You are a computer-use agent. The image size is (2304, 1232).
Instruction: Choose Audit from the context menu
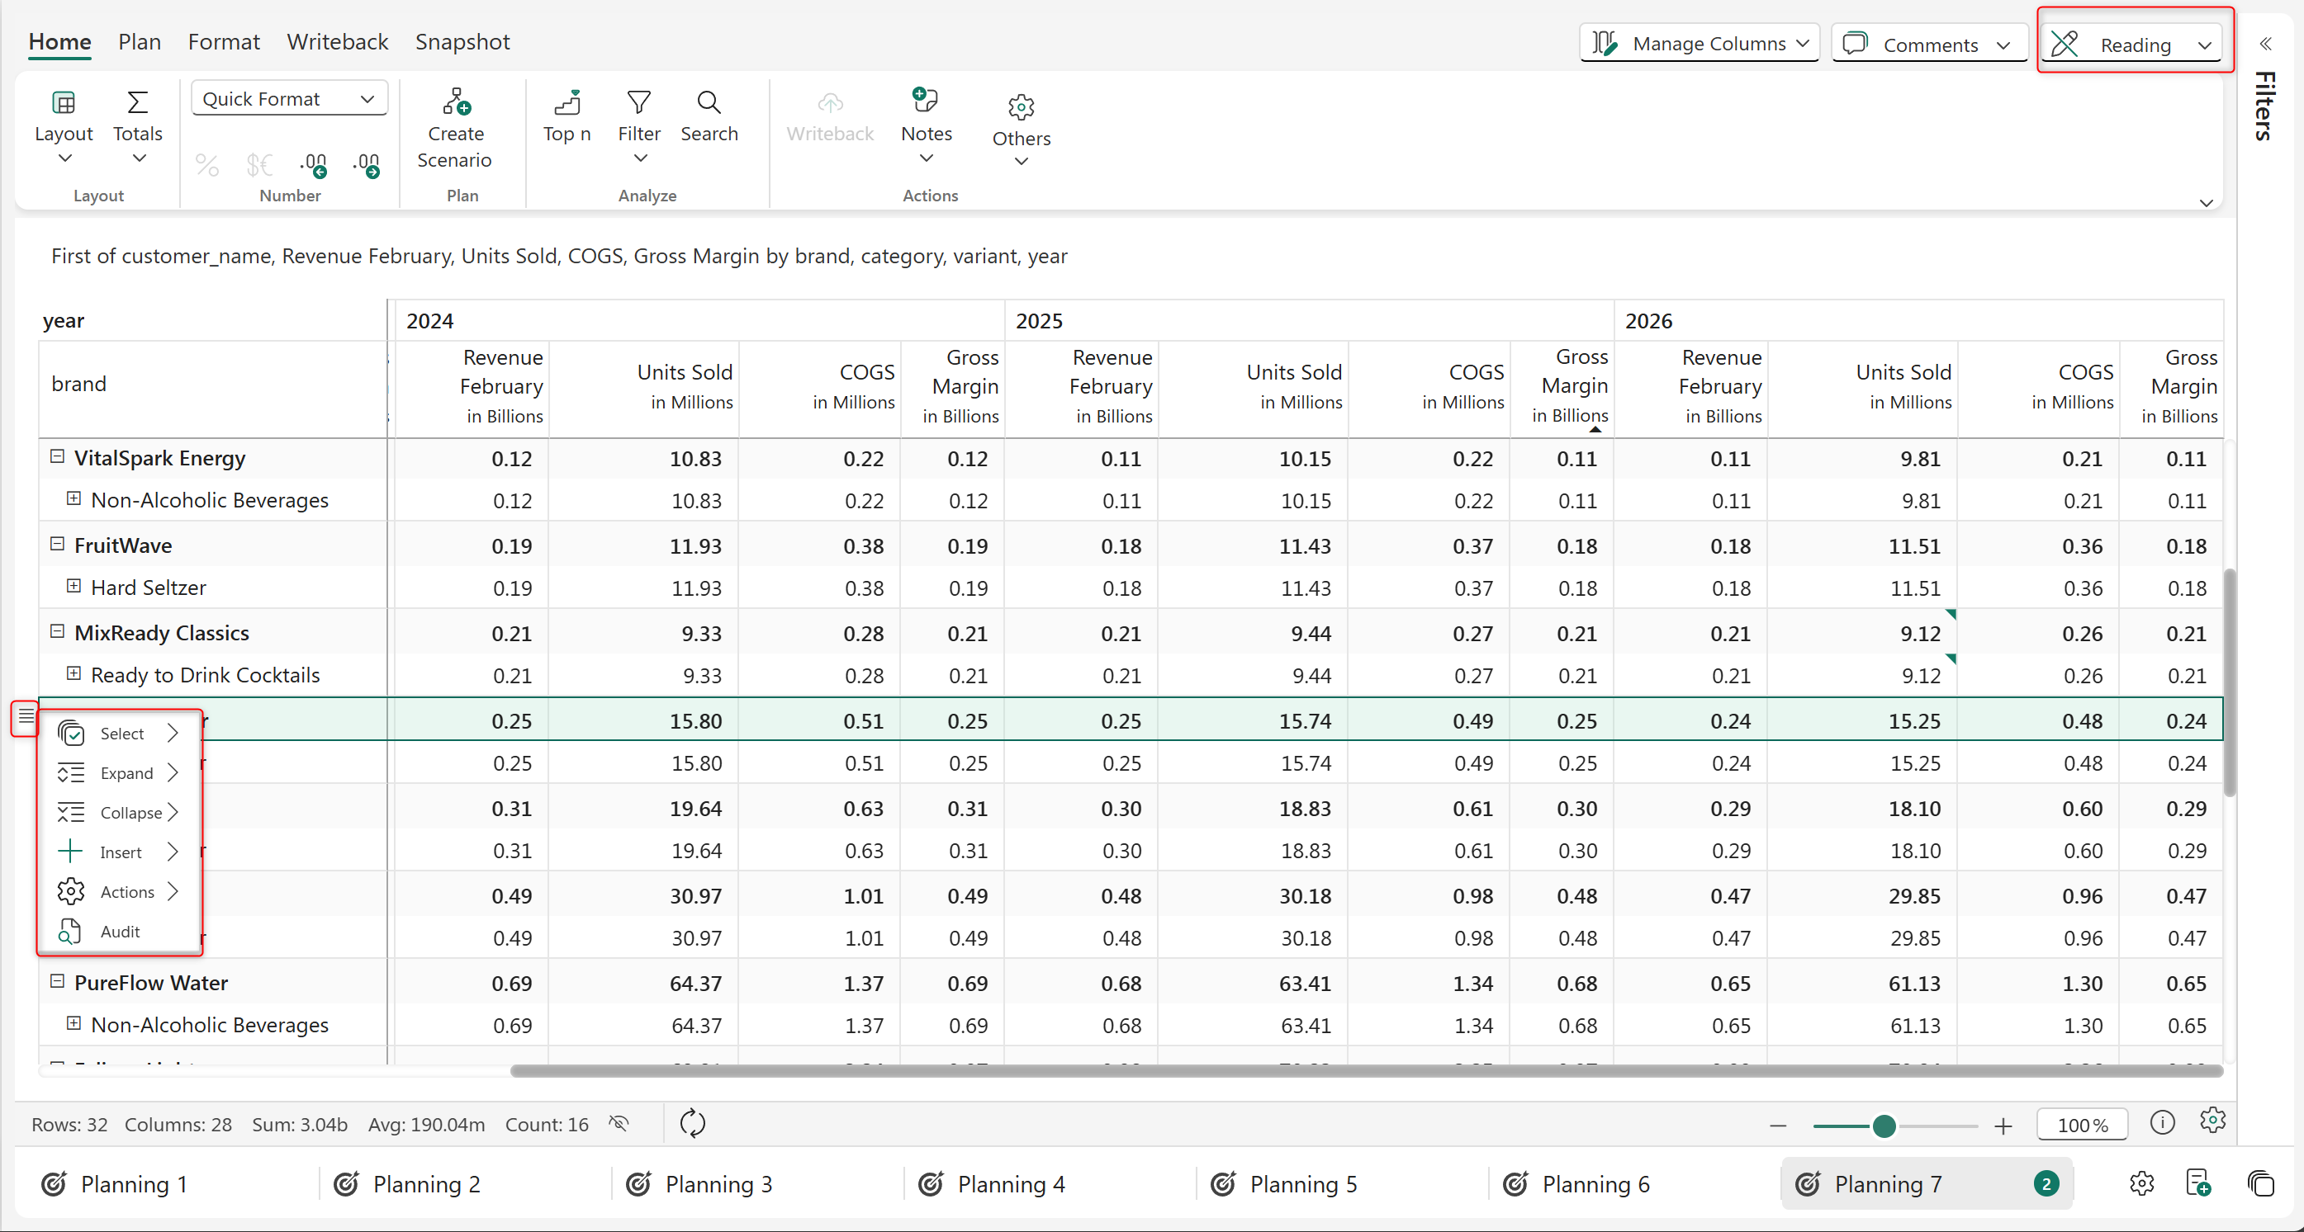pyautogui.click(x=119, y=931)
